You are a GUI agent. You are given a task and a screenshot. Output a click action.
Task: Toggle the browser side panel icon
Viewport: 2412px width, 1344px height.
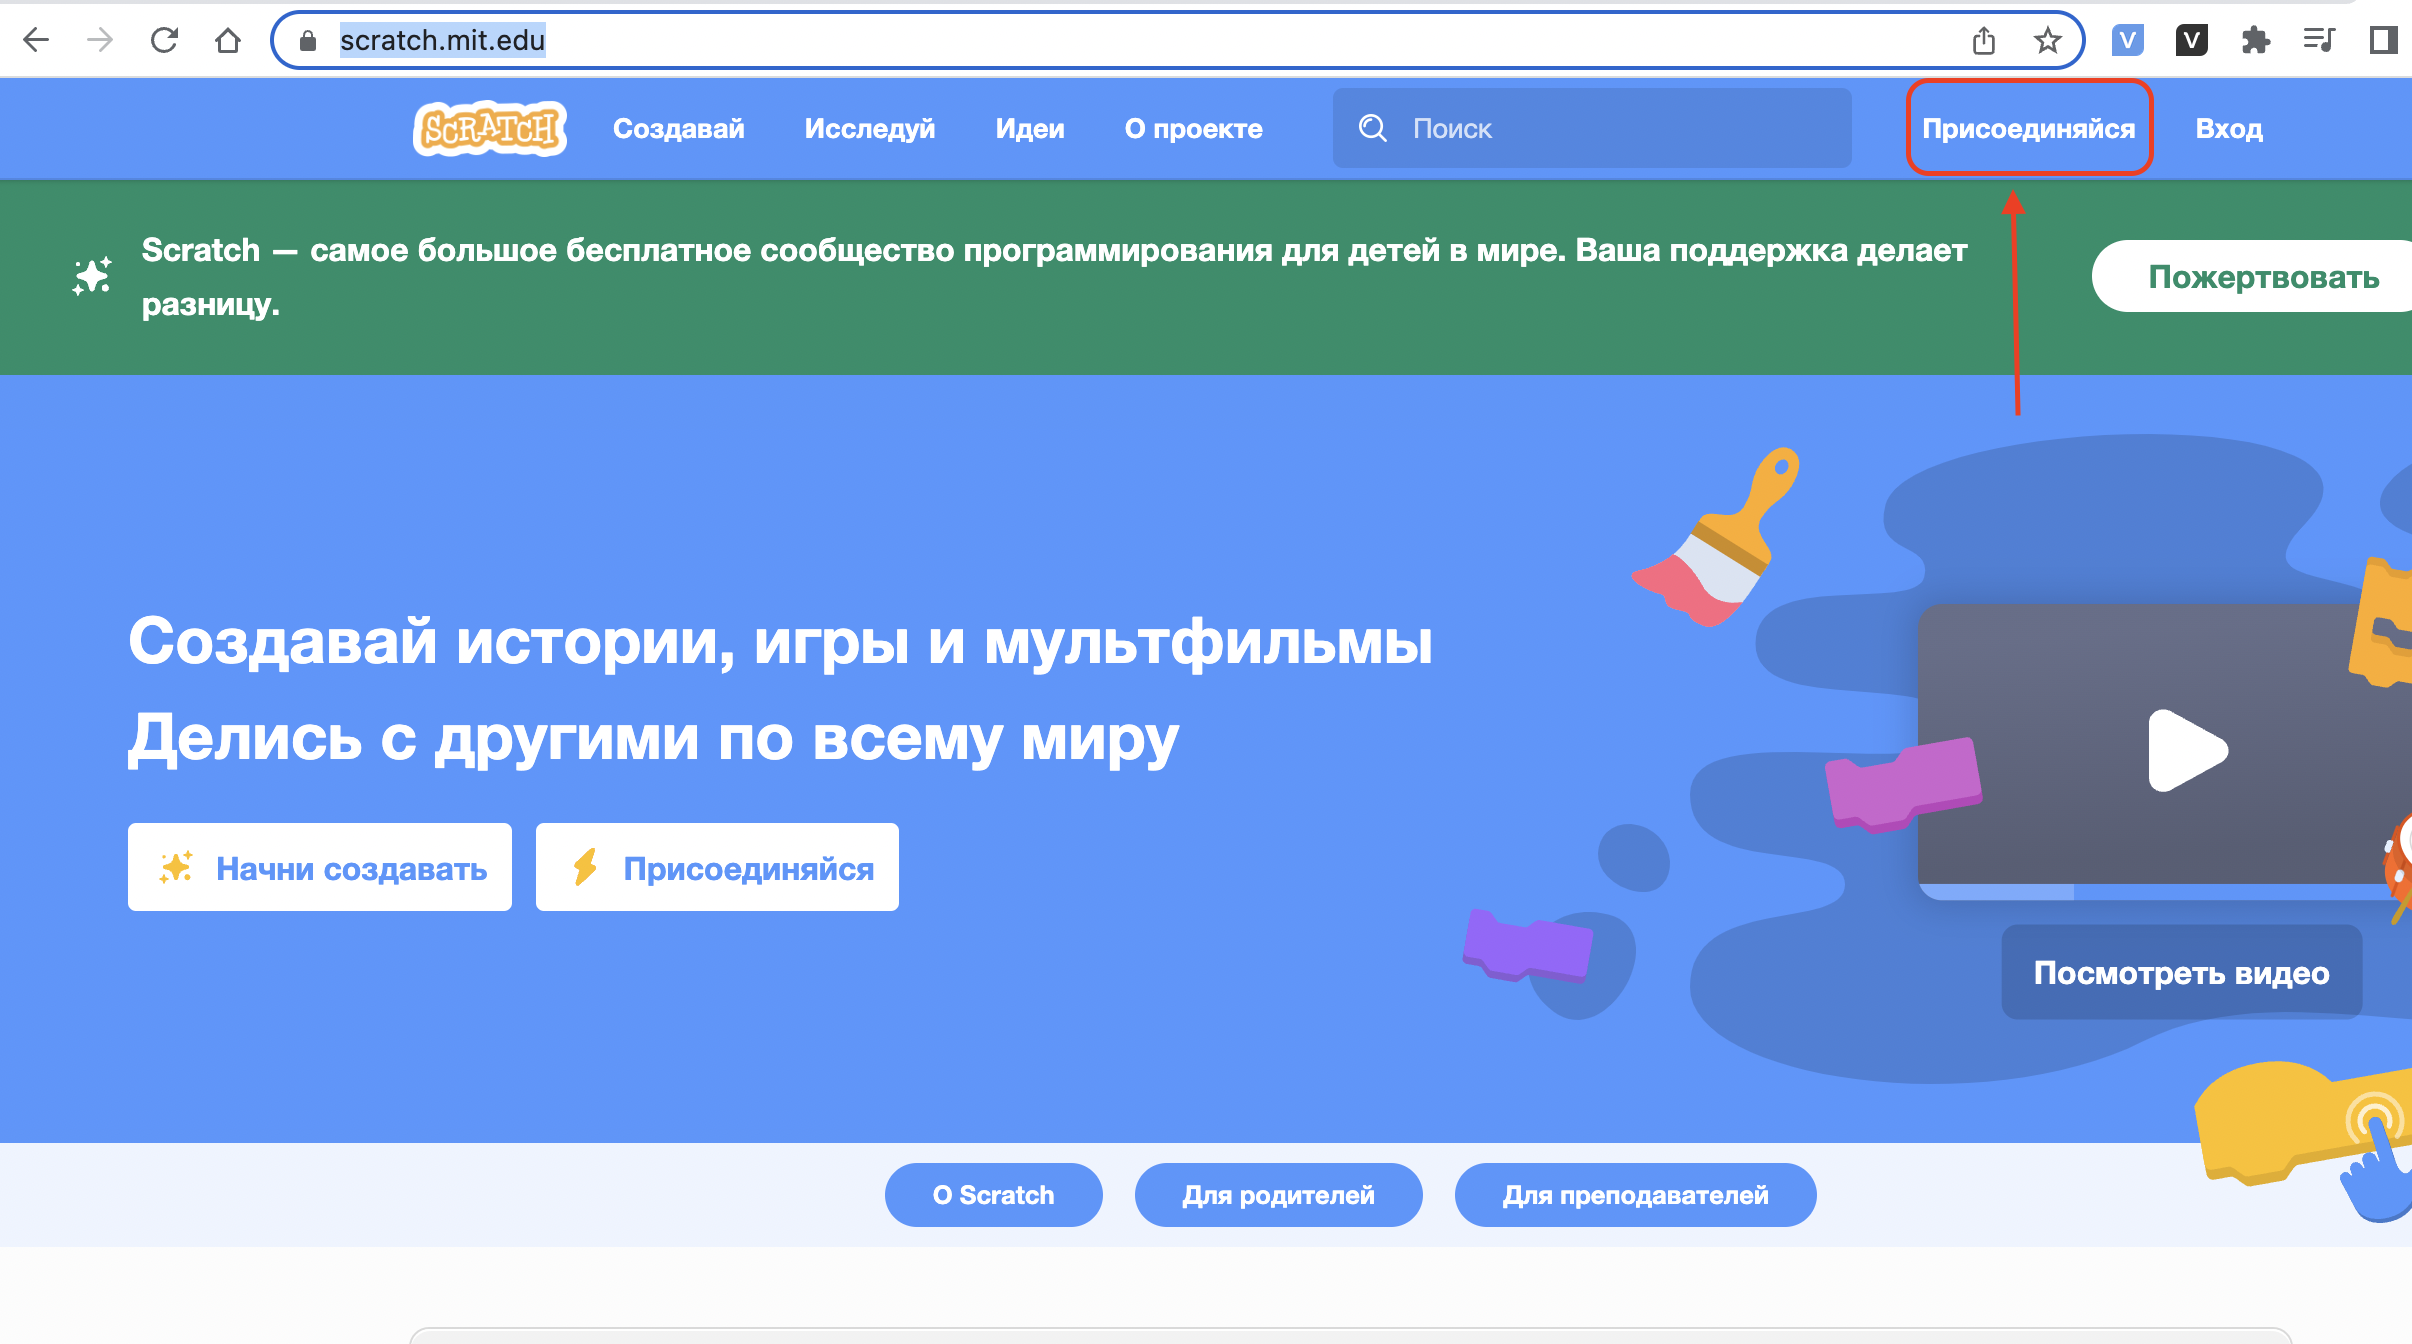tap(2384, 40)
